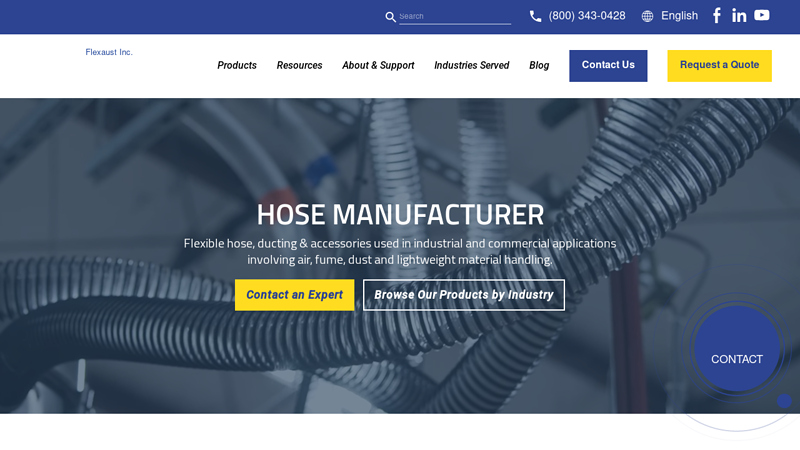The image size is (800, 450).
Task: Click the Contact an Expert button
Action: 294,295
